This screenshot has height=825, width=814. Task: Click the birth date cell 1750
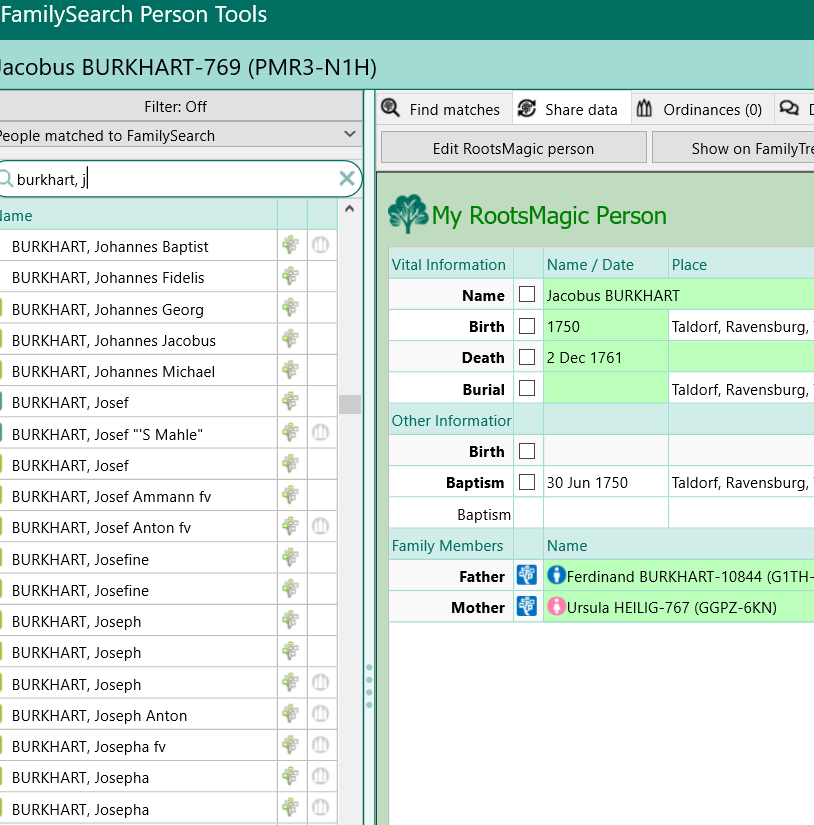[606, 326]
